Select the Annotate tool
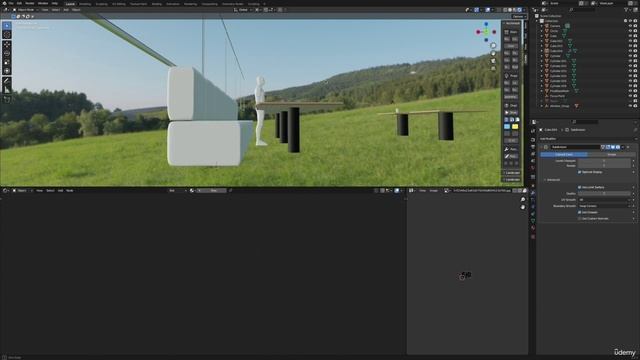The height and width of the screenshot is (360, 640). (7, 81)
